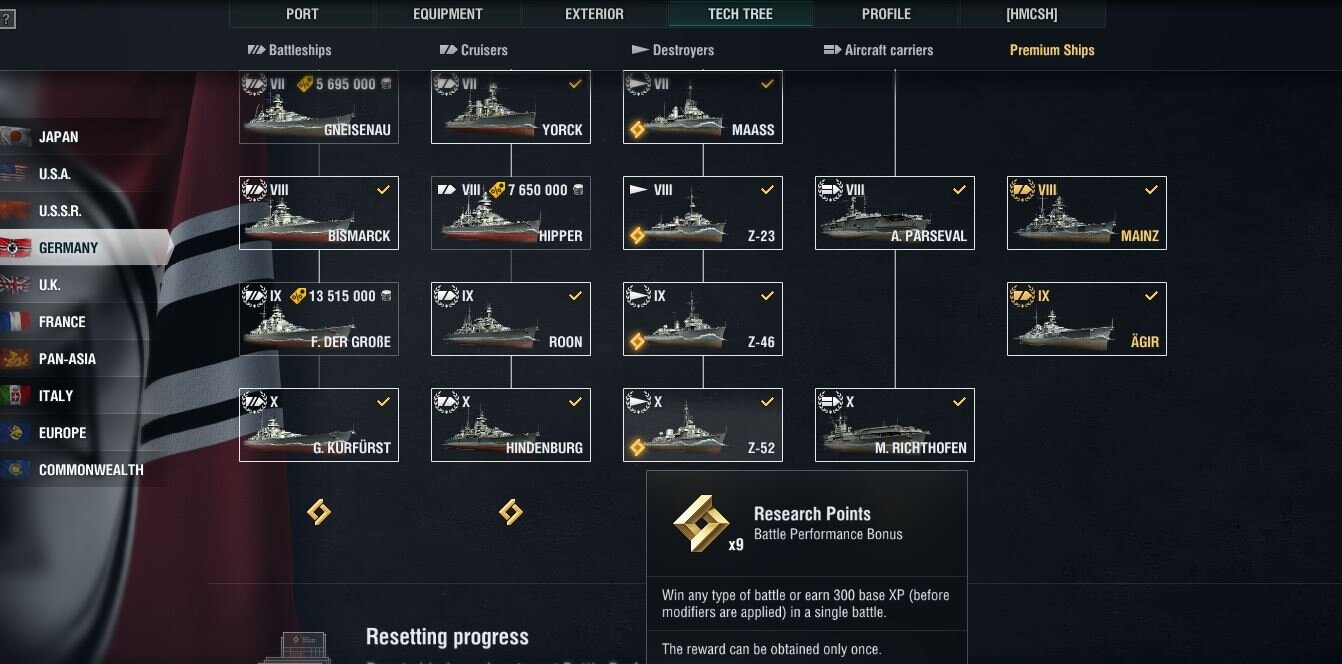The image size is (1342, 664).
Task: Show Premium Ships list
Action: coord(1052,50)
